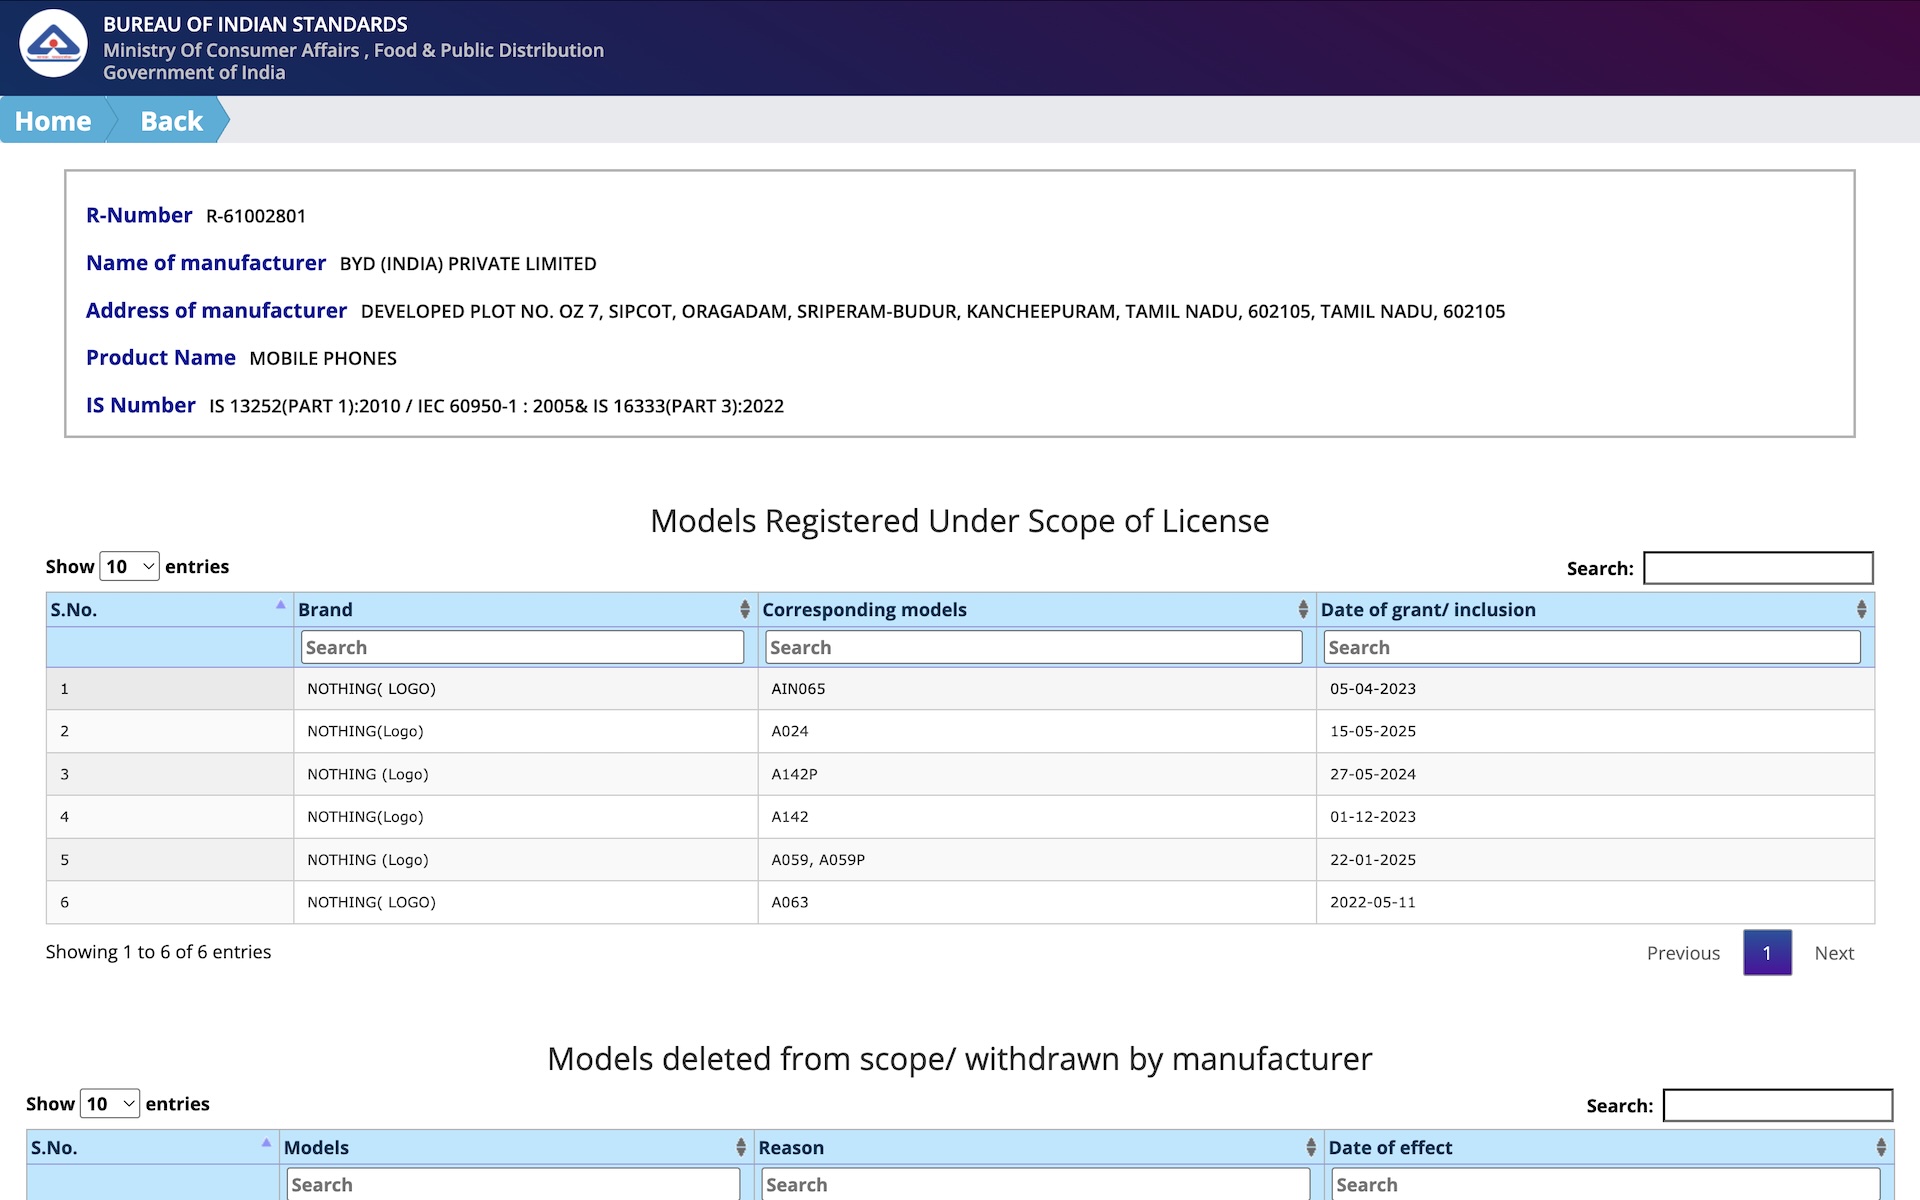Sort the Corresponding models column

1303,610
